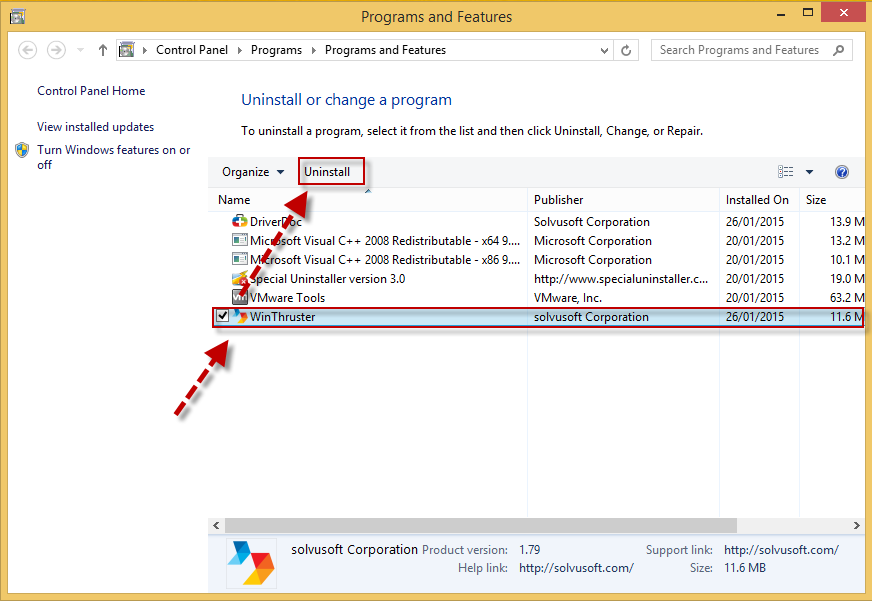Sort programs by Name column header
The width and height of the screenshot is (872, 601).
(368, 200)
